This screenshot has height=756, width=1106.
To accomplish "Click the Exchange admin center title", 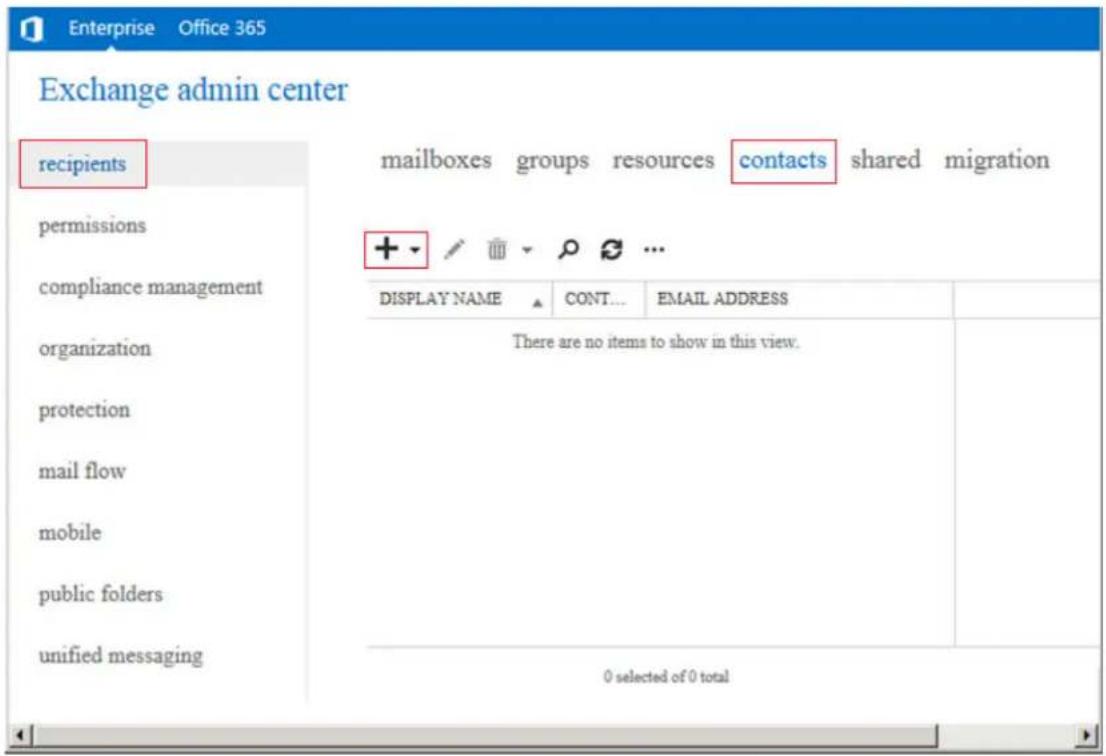I will pyautogui.click(x=193, y=90).
